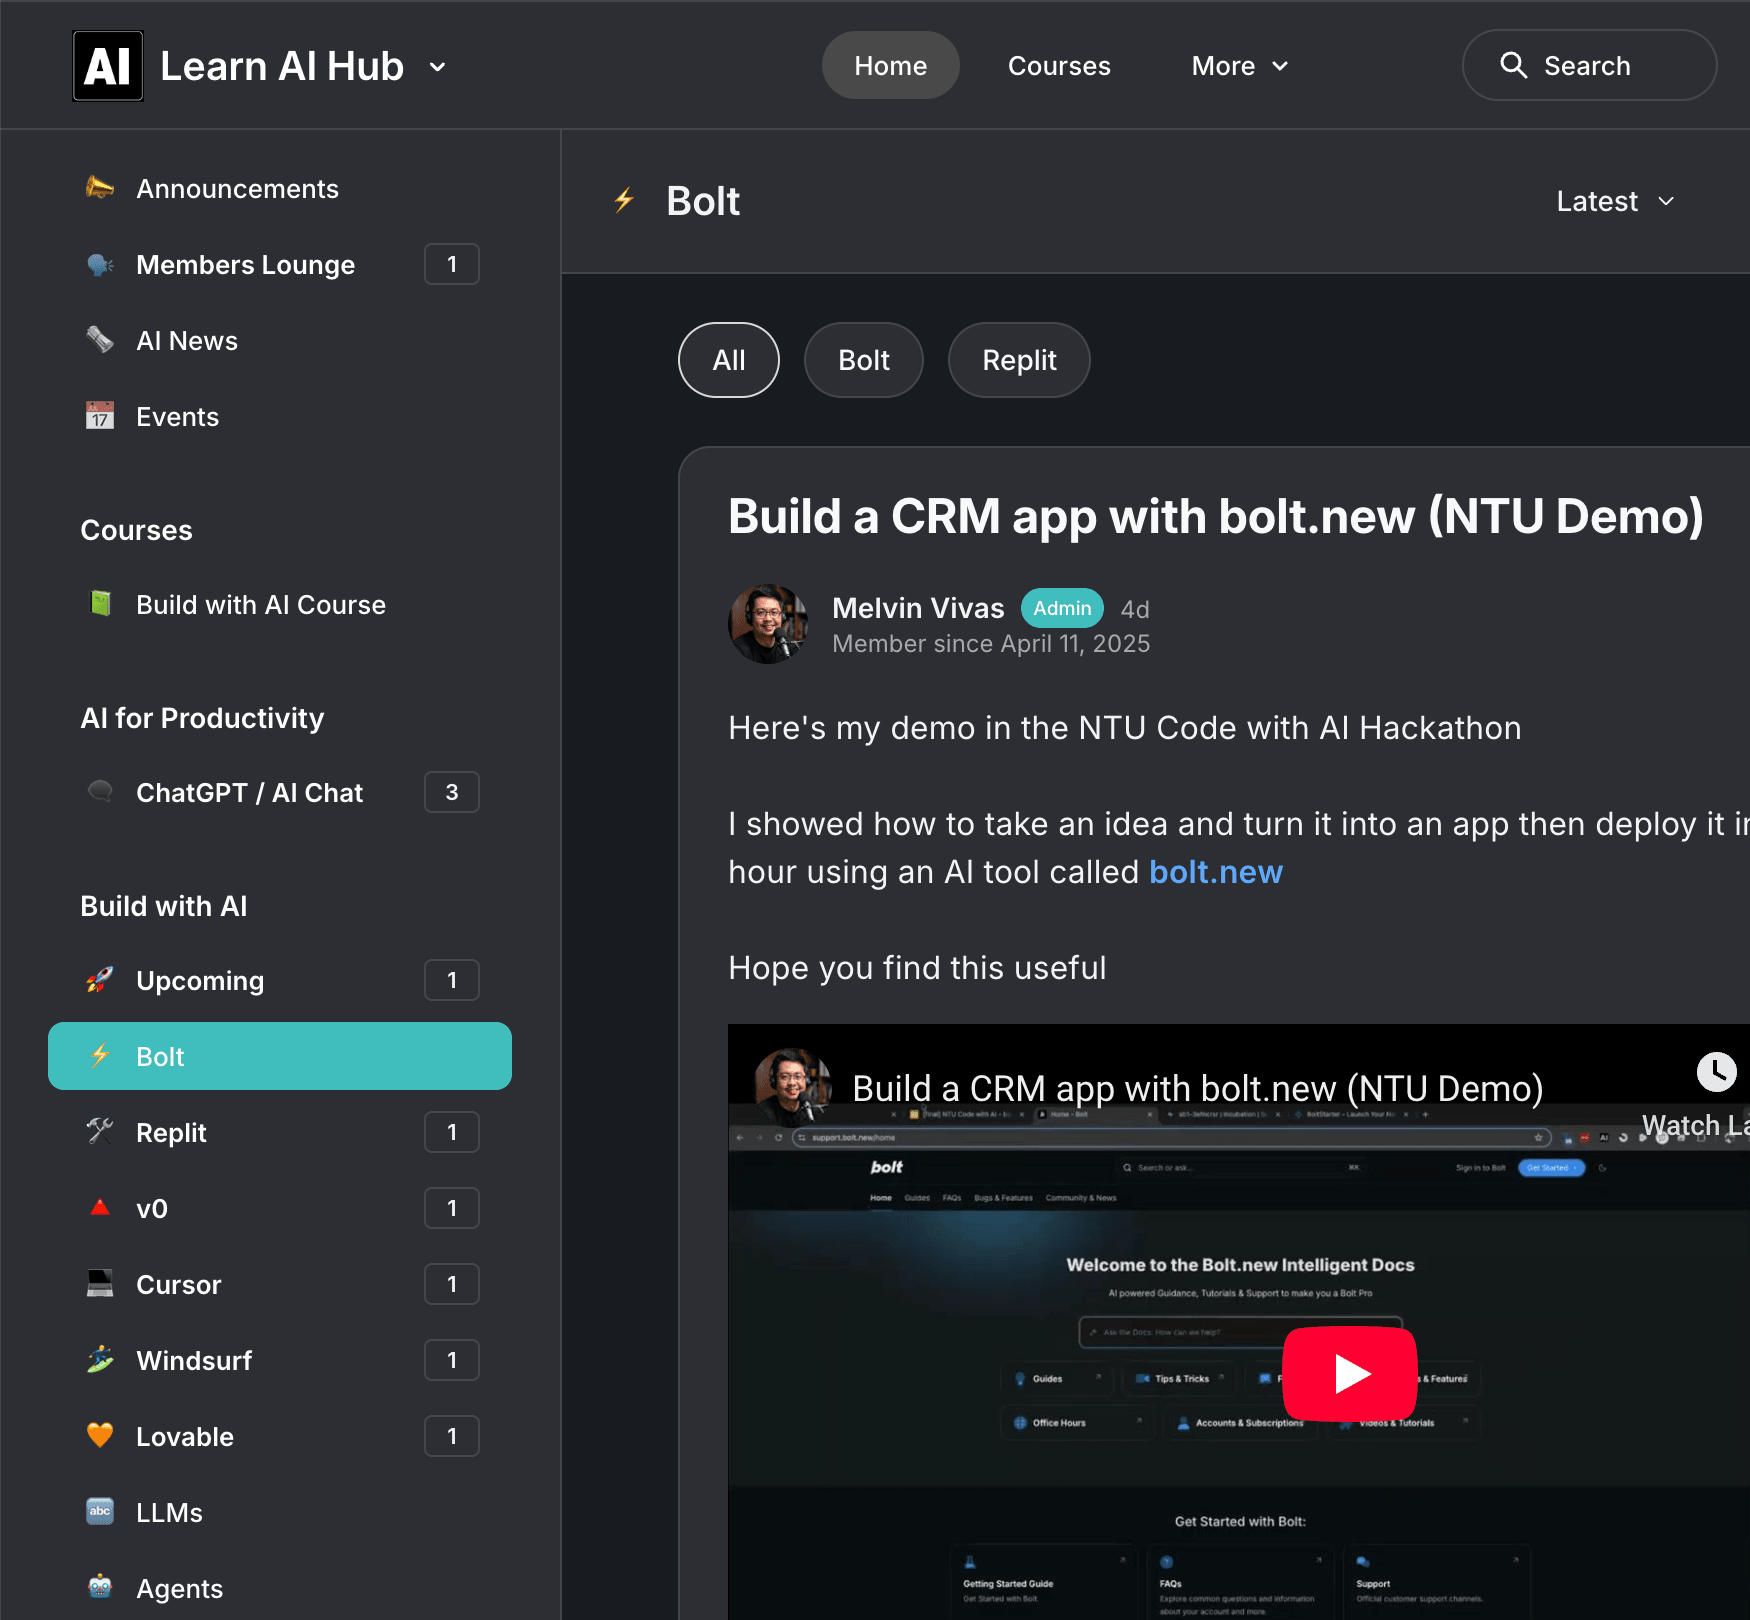Open the Build a CRM app post title
Viewport: 1750px width, 1620px height.
(1215, 517)
